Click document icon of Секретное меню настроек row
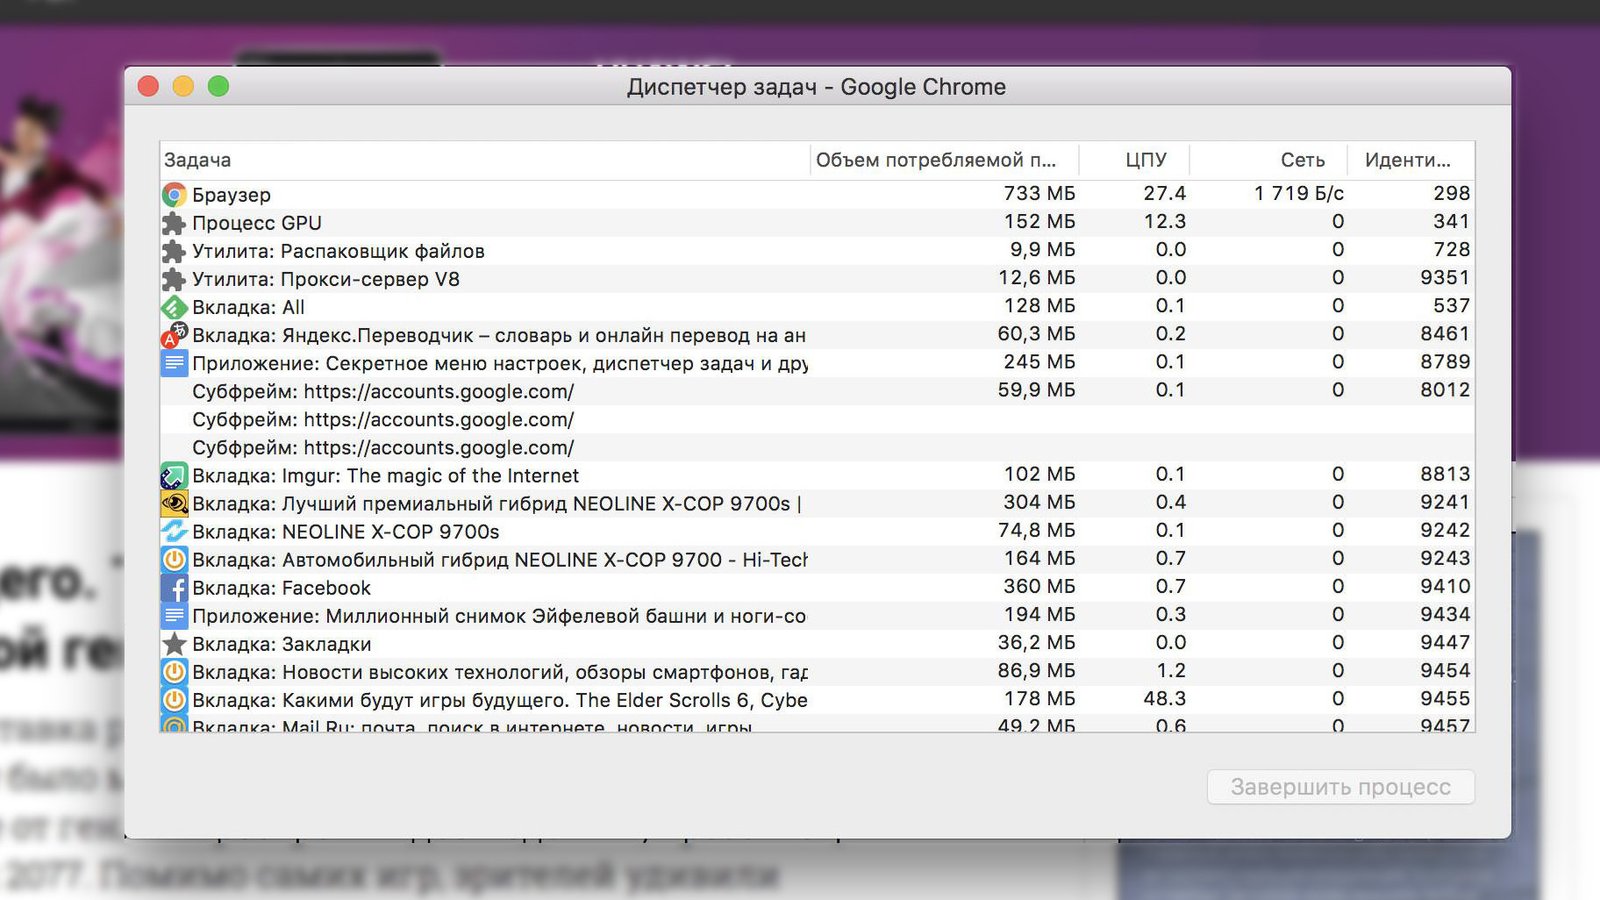This screenshot has height=900, width=1600. (174, 363)
